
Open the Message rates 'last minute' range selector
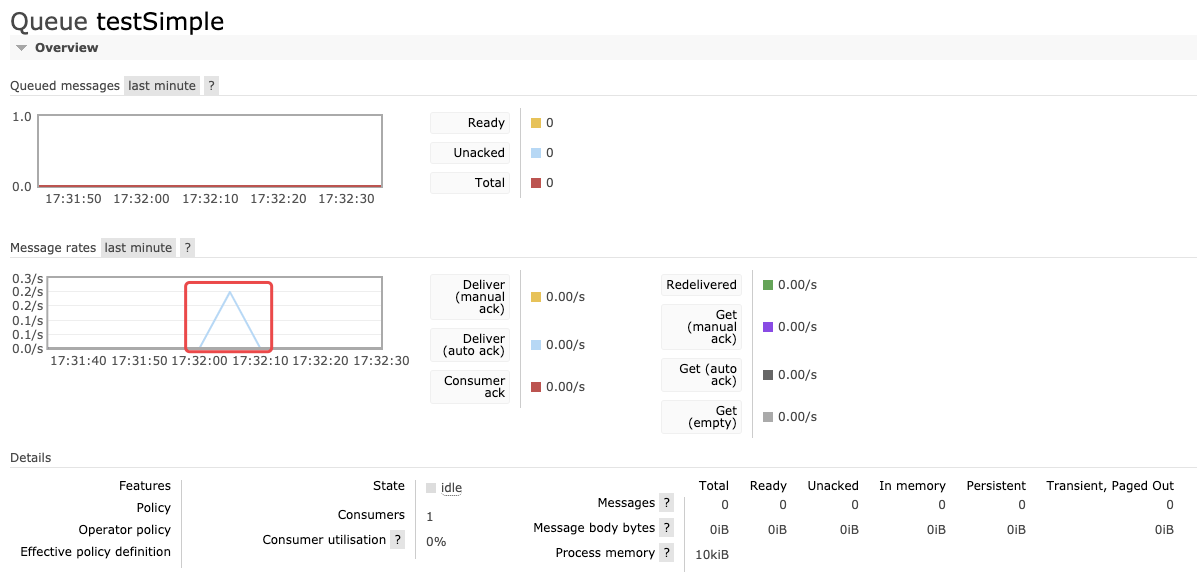(139, 247)
